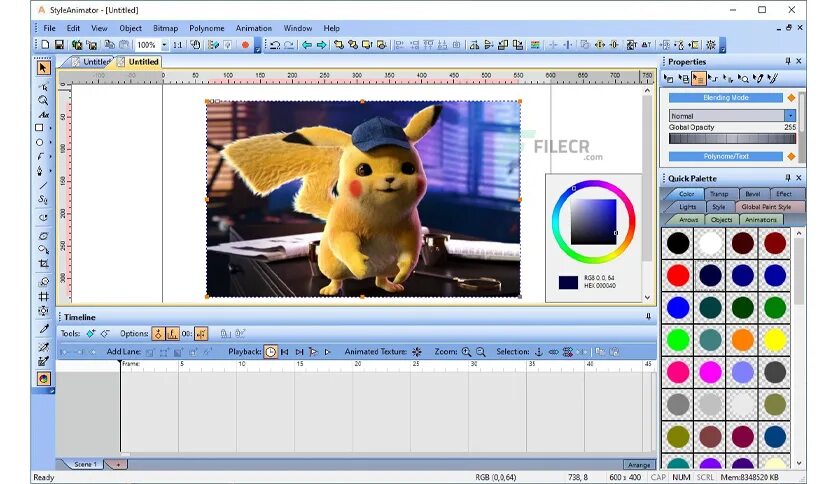Screen dimensions: 836x484
Task: Click the Animated Texture sparkle icon
Action: tap(417, 352)
